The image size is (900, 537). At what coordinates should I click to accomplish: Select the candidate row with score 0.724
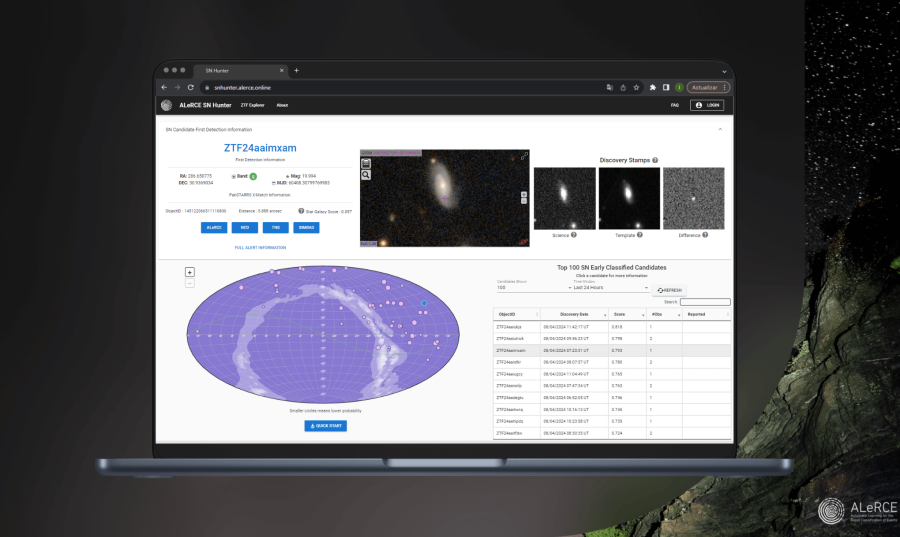(x=612, y=433)
